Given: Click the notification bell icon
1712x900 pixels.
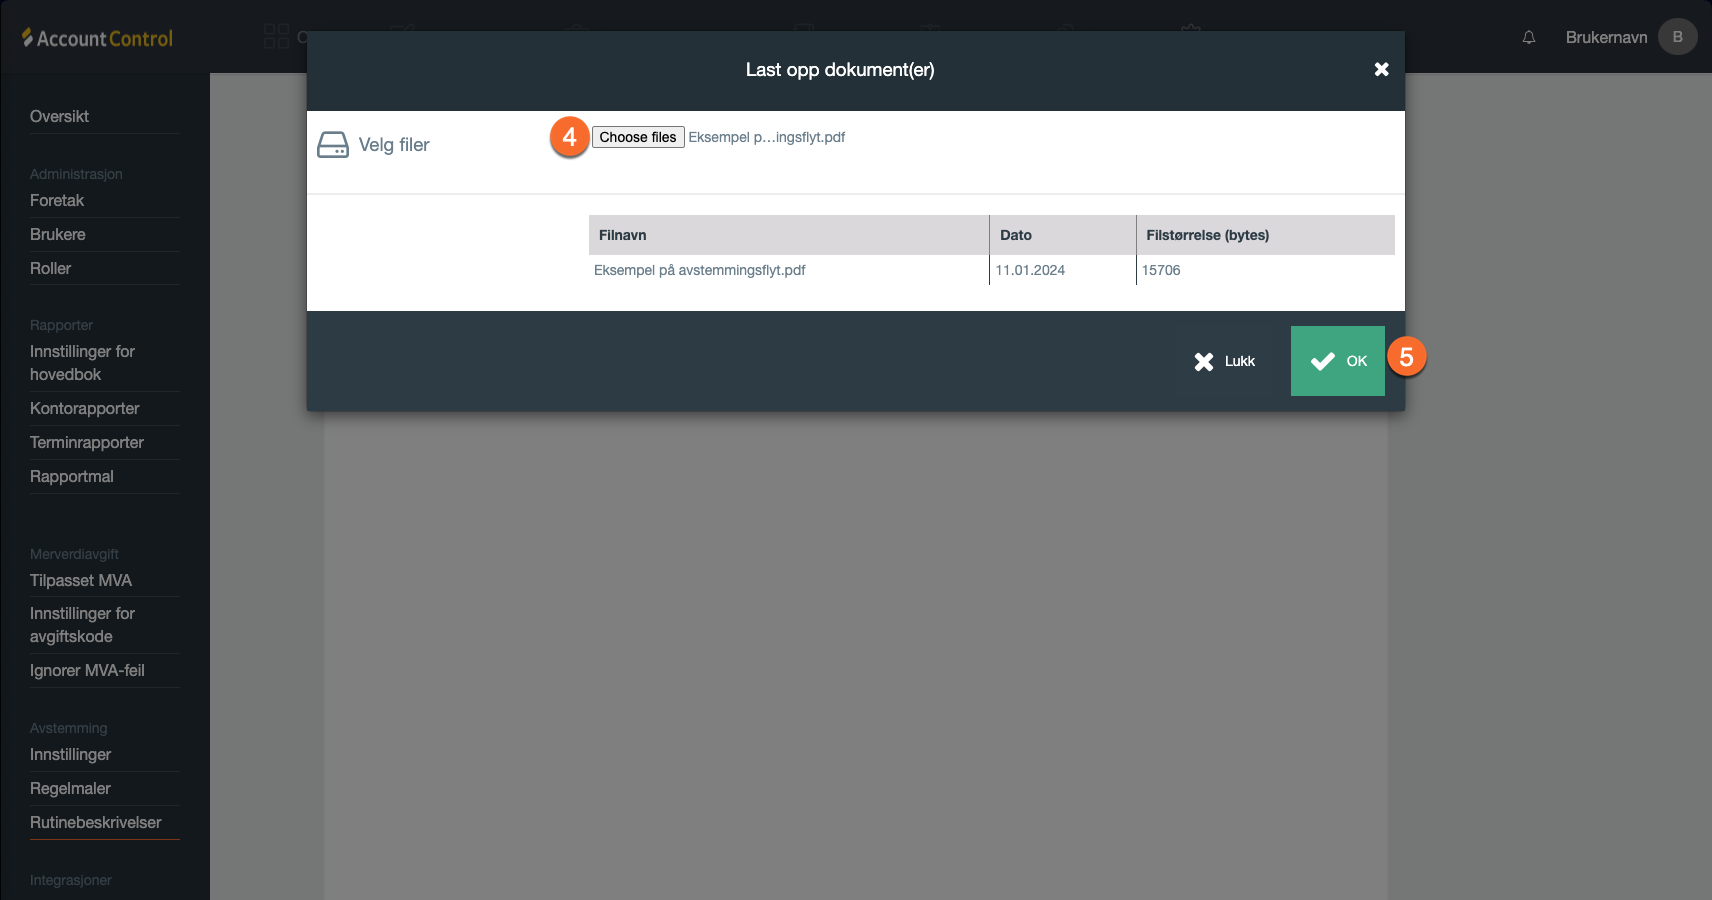Looking at the screenshot, I should 1529,37.
